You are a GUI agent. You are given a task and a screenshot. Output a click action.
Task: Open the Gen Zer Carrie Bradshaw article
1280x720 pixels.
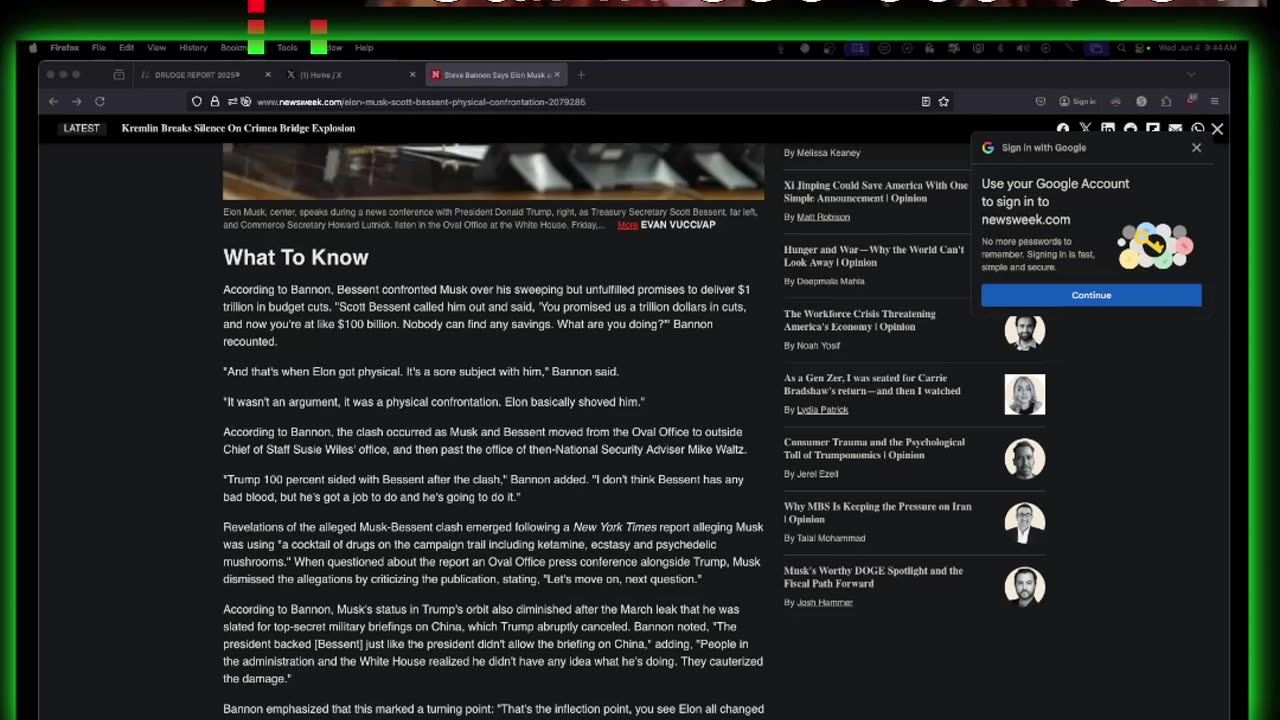872,384
